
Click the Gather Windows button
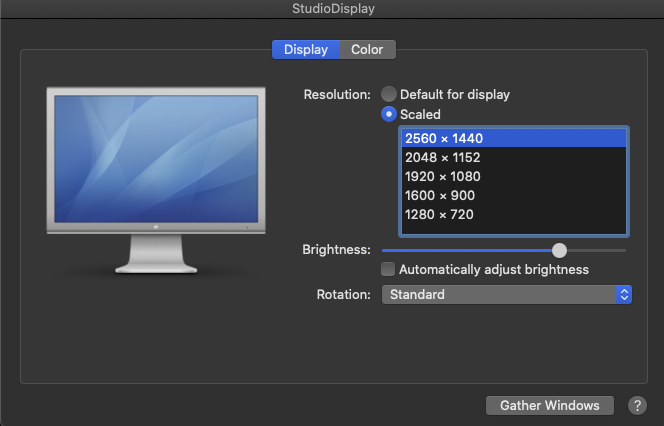tap(550, 405)
